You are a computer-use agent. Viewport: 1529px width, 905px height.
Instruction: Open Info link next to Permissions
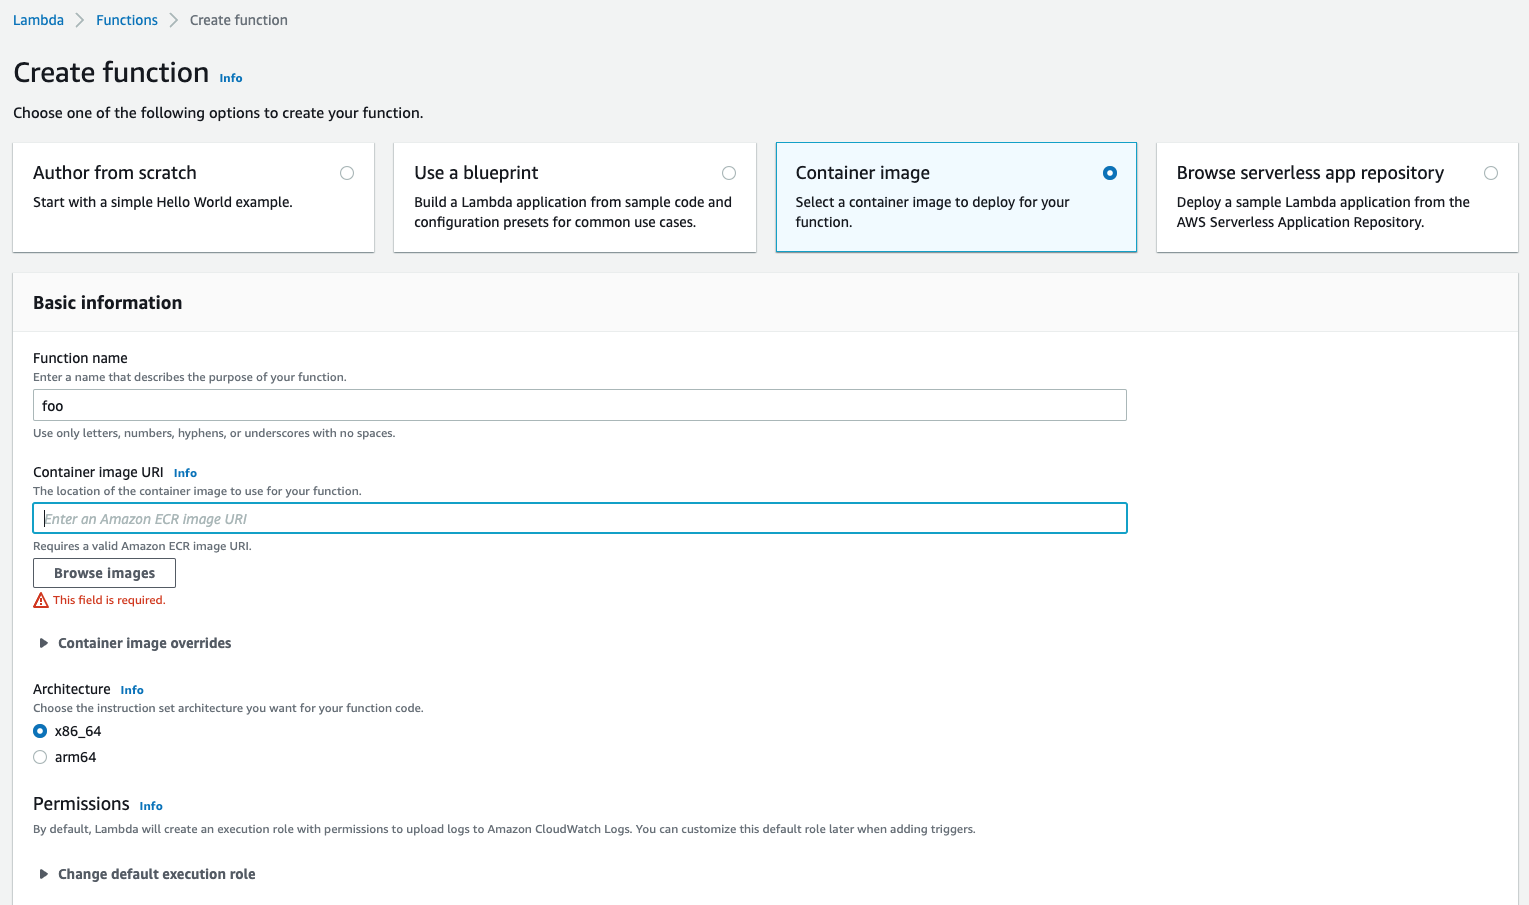pyautogui.click(x=151, y=806)
